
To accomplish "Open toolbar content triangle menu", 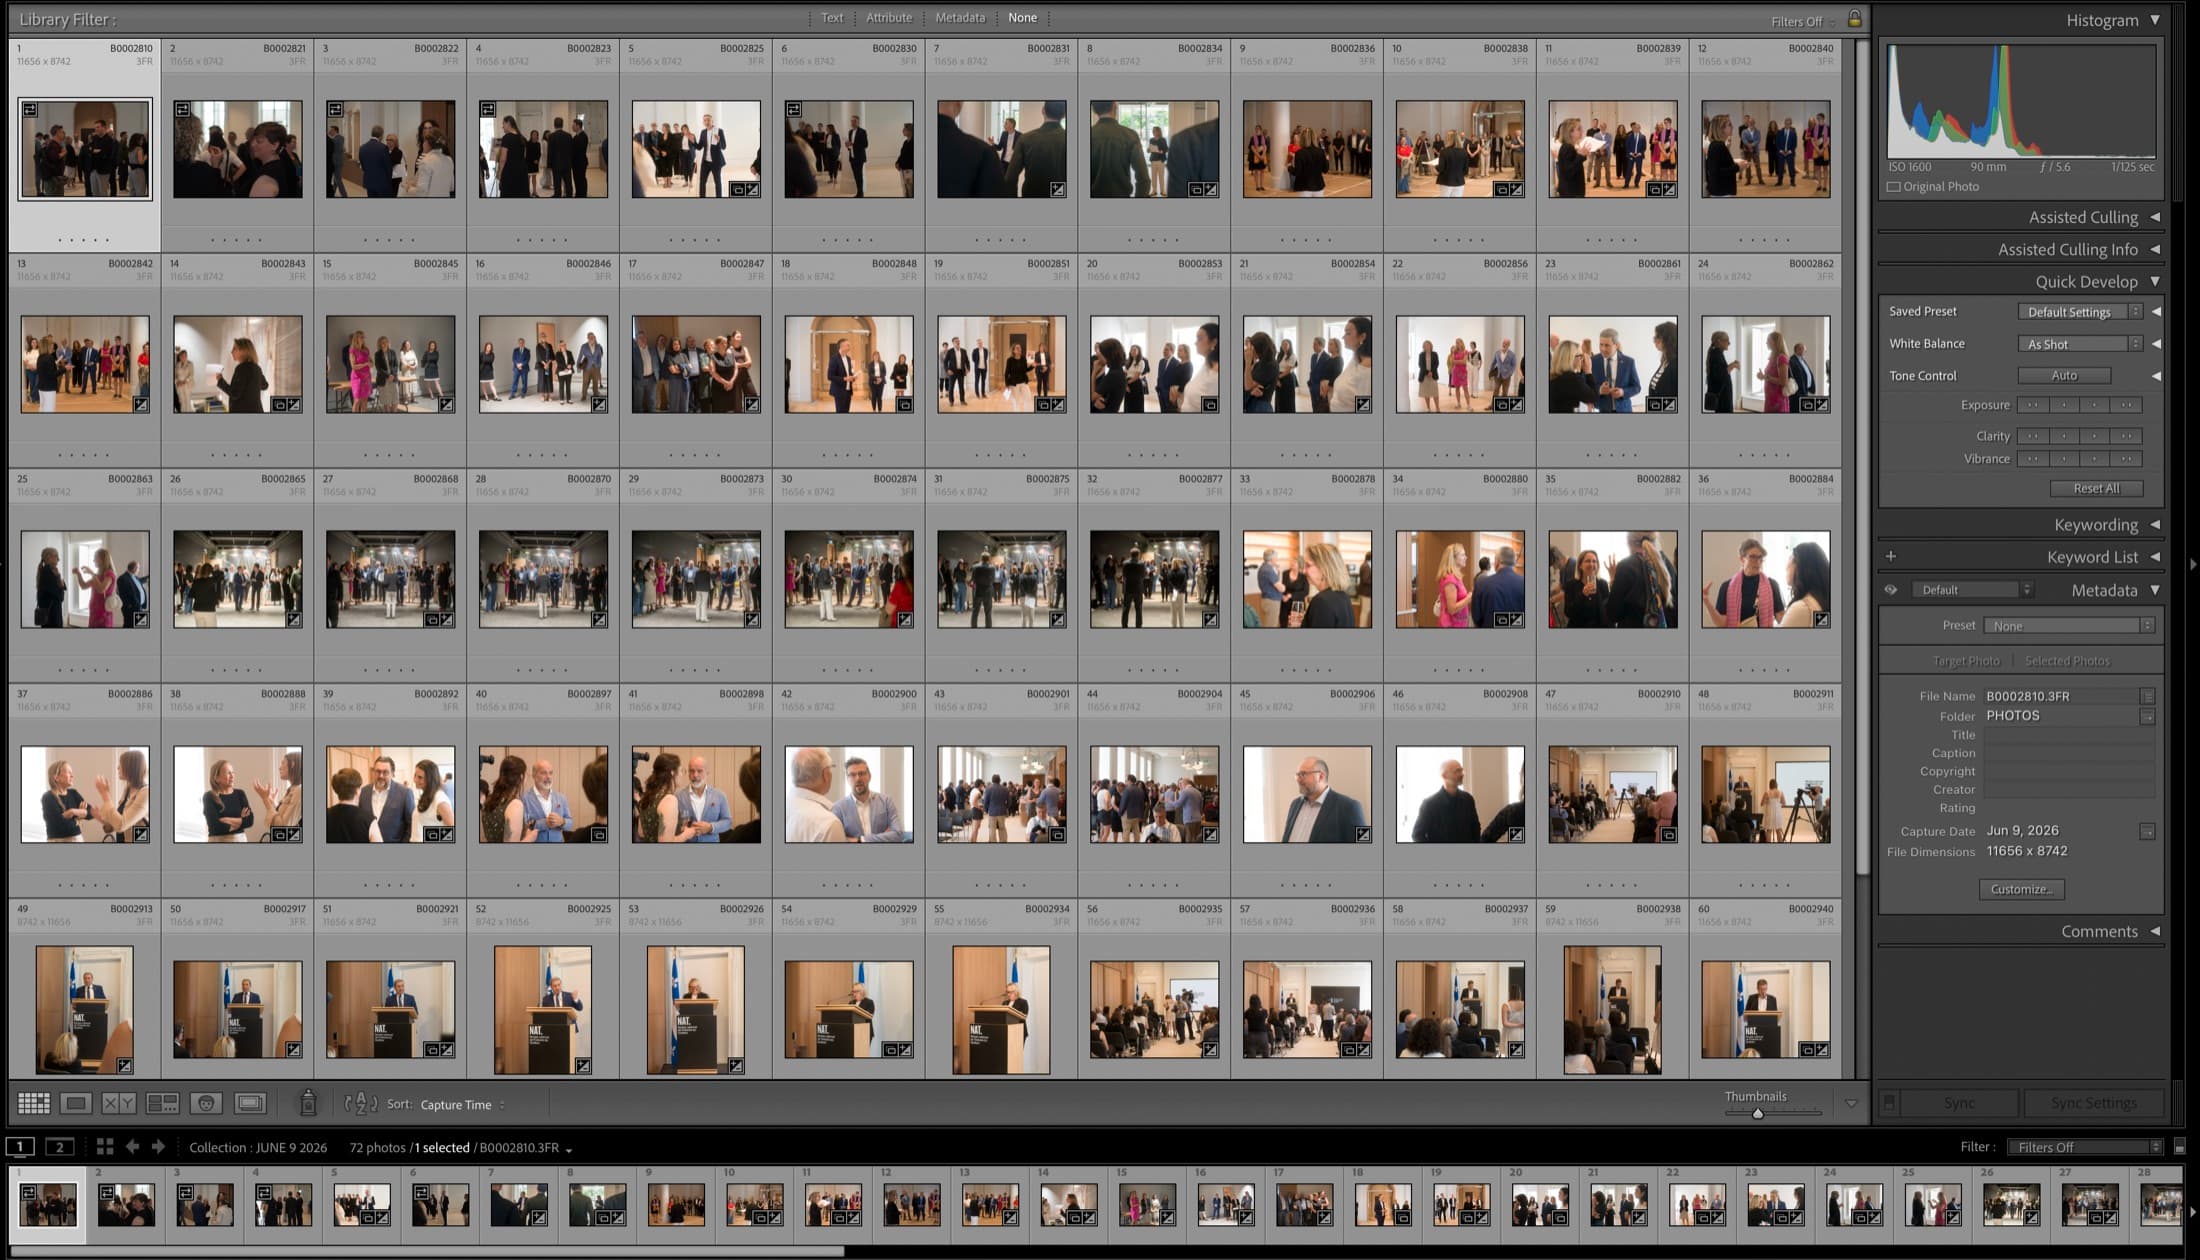I will (1851, 1104).
